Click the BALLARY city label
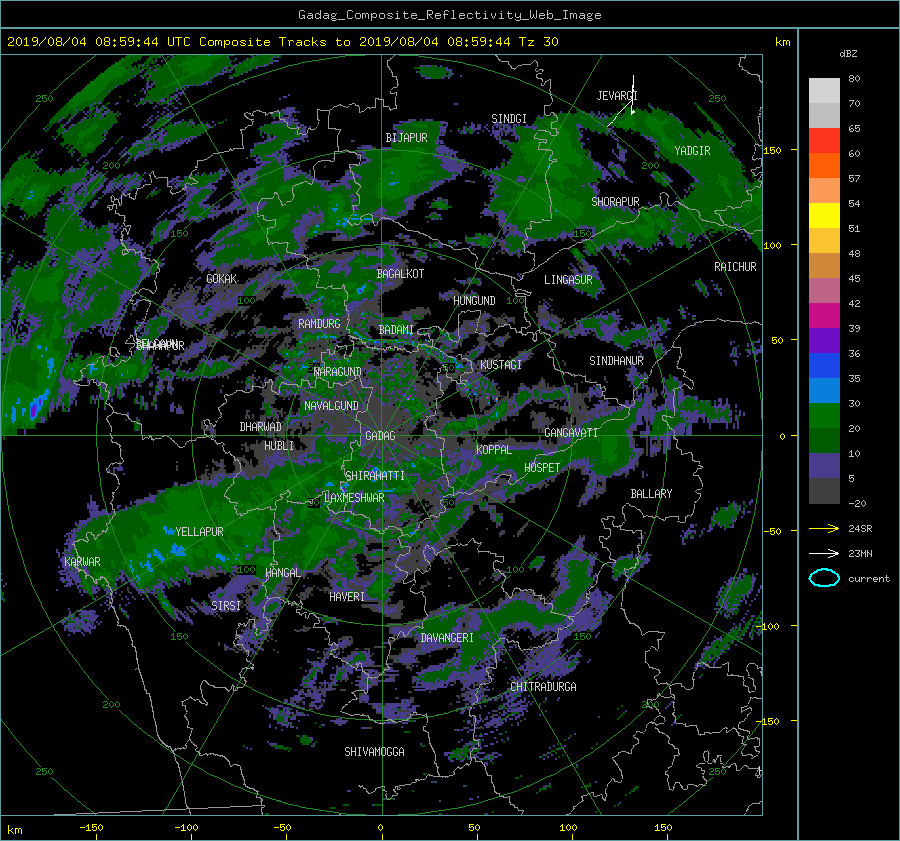The height and width of the screenshot is (841, 900). [651, 494]
